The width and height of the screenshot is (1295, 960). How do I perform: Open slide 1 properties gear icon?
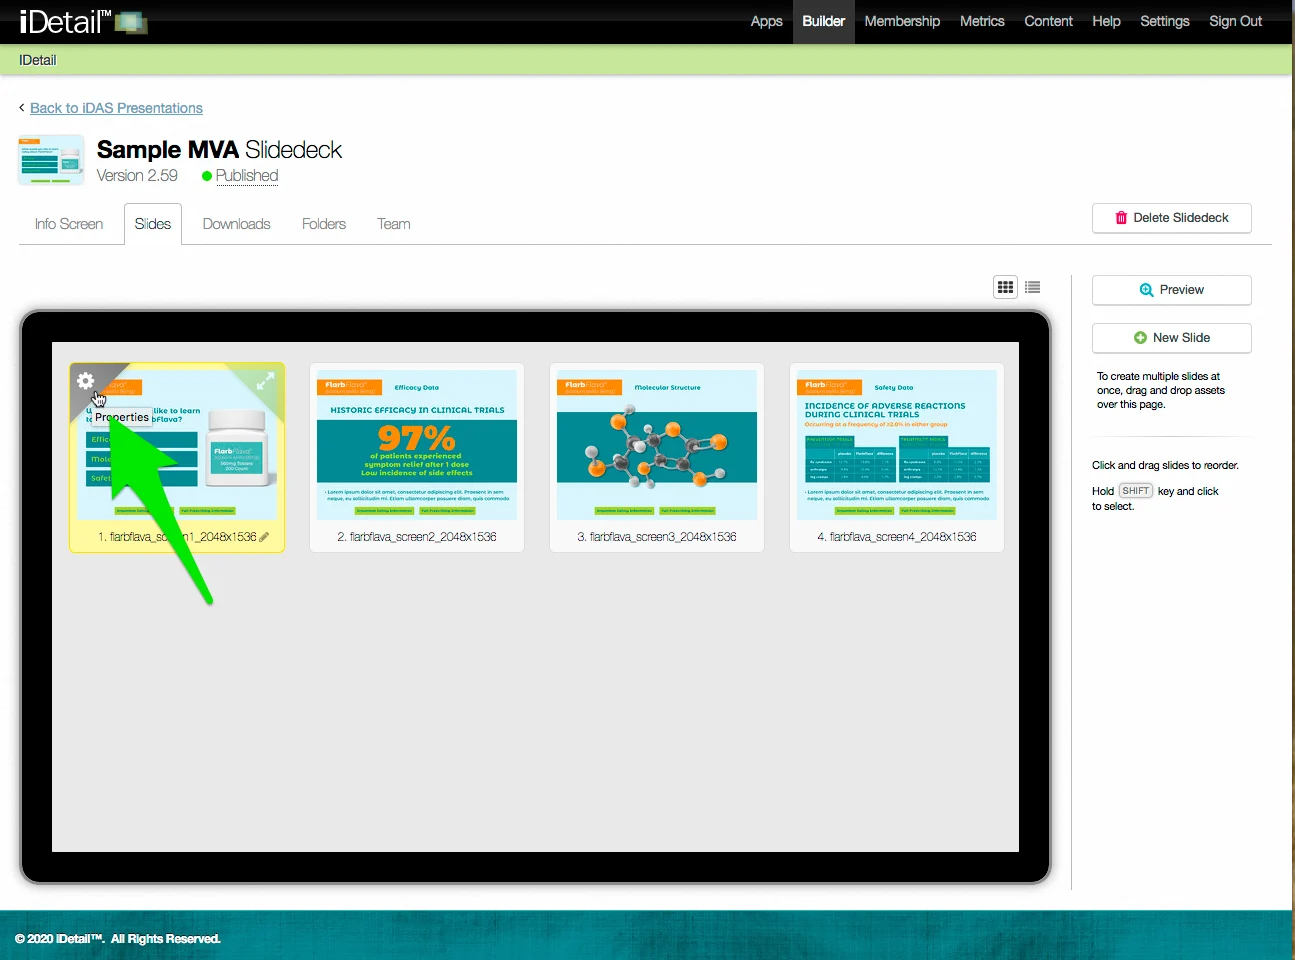point(86,381)
